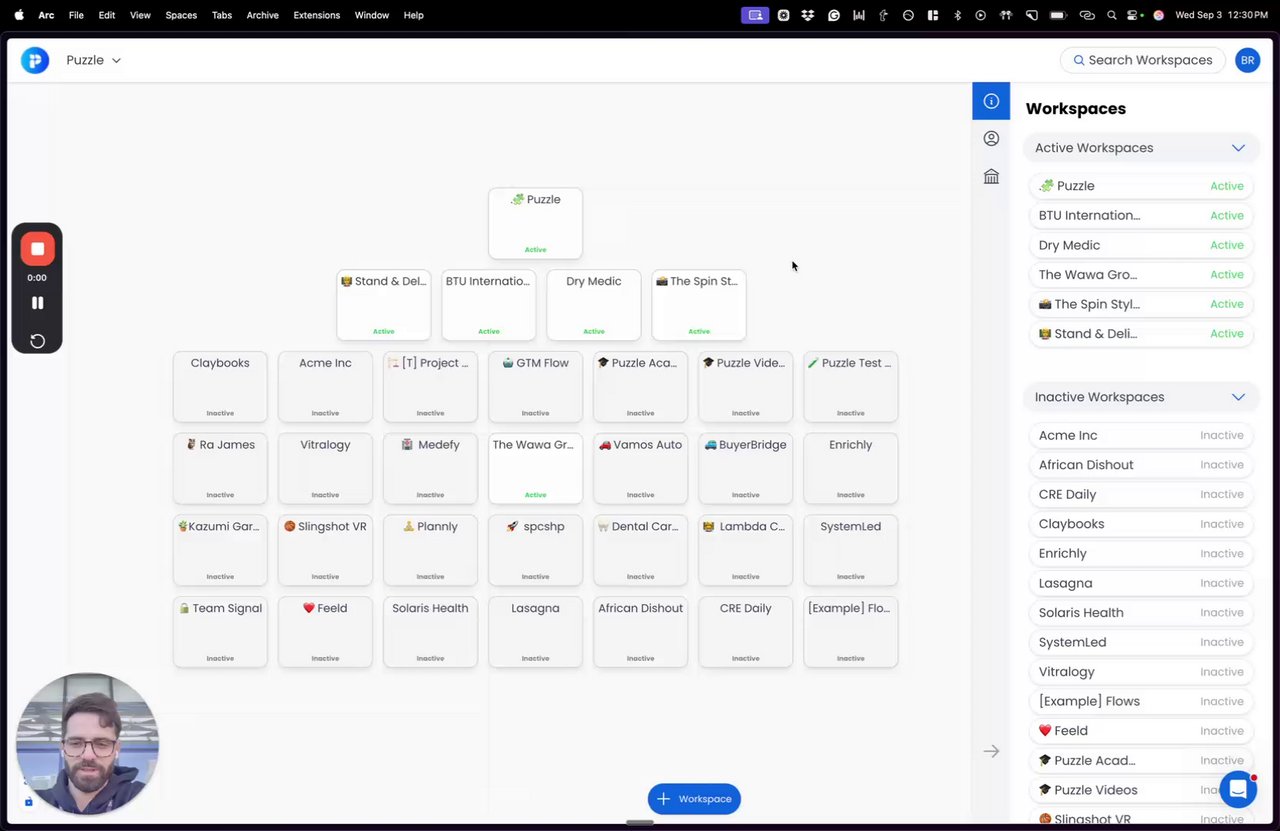Click the battery icon in menu bar
This screenshot has width=1280, height=831.
click(1058, 15)
